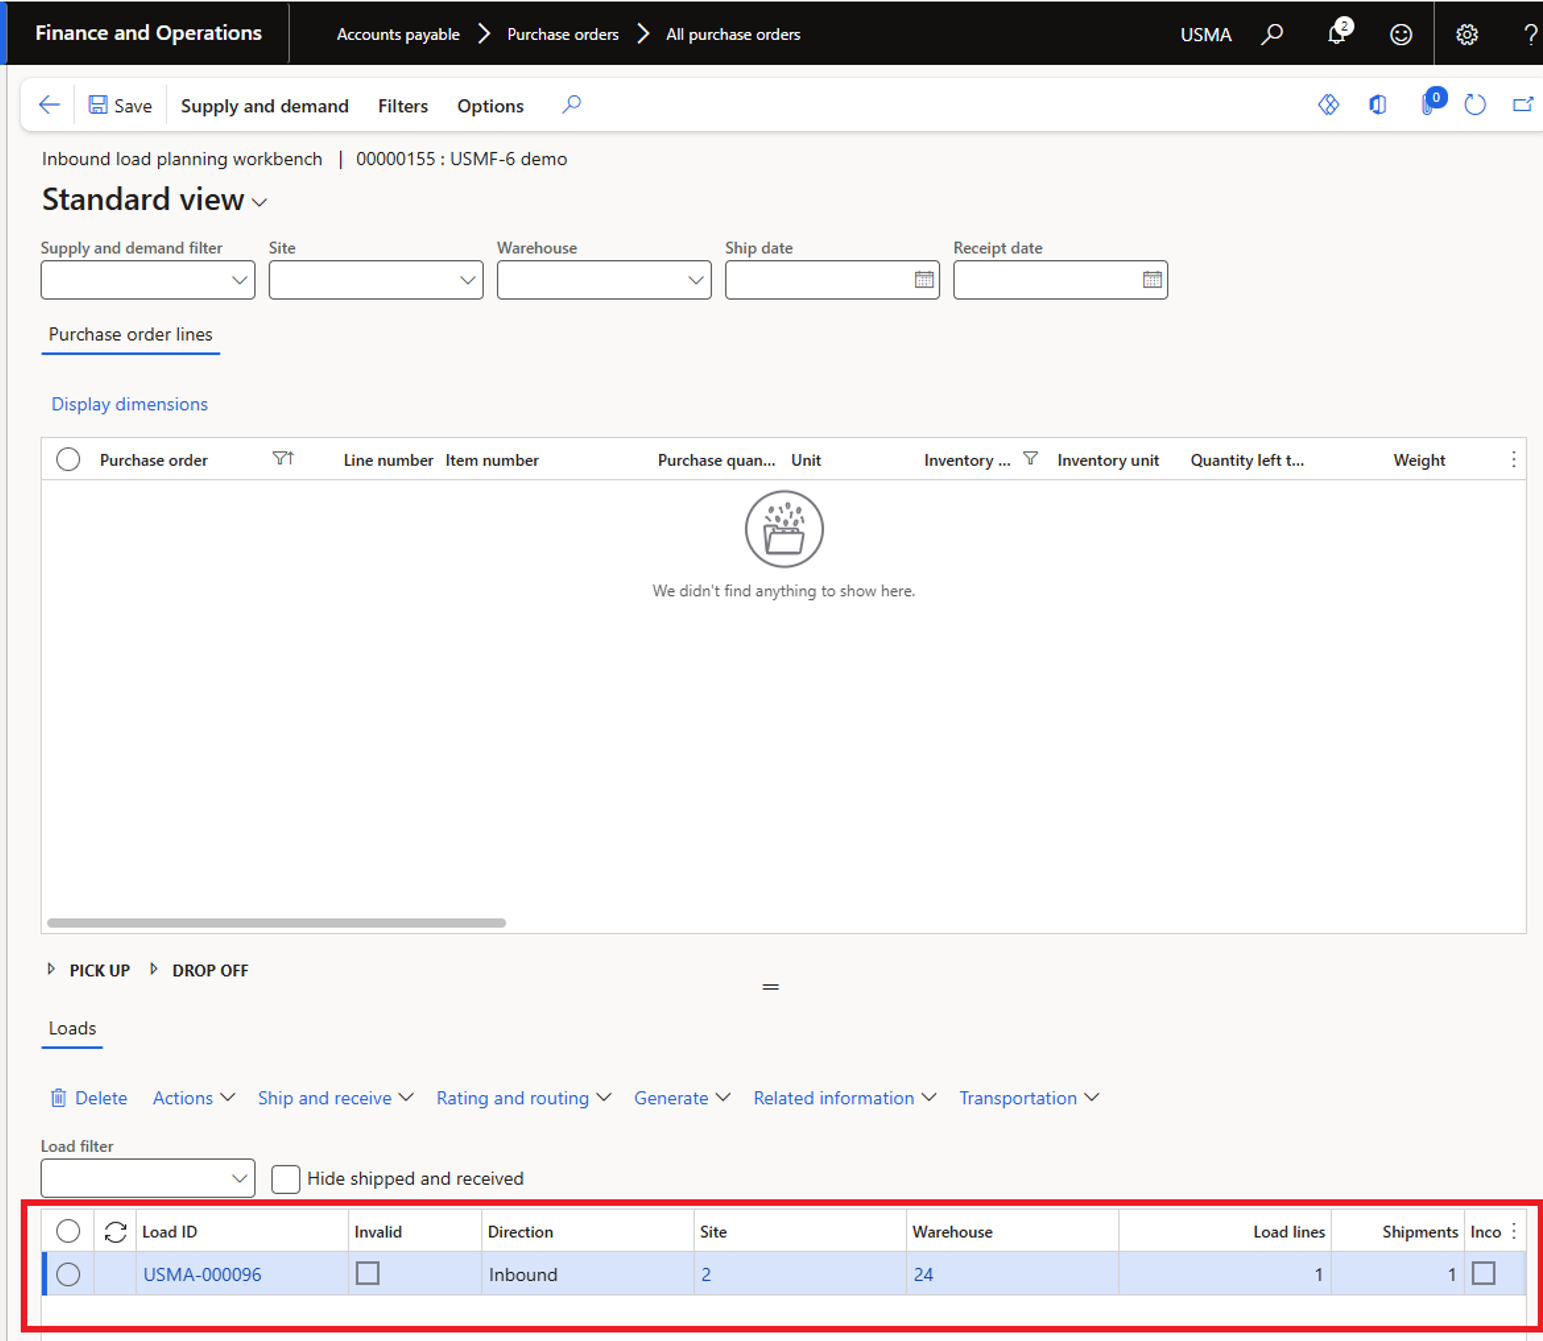The height and width of the screenshot is (1341, 1543).
Task: Click the splitter handle between grids
Action: 770,987
